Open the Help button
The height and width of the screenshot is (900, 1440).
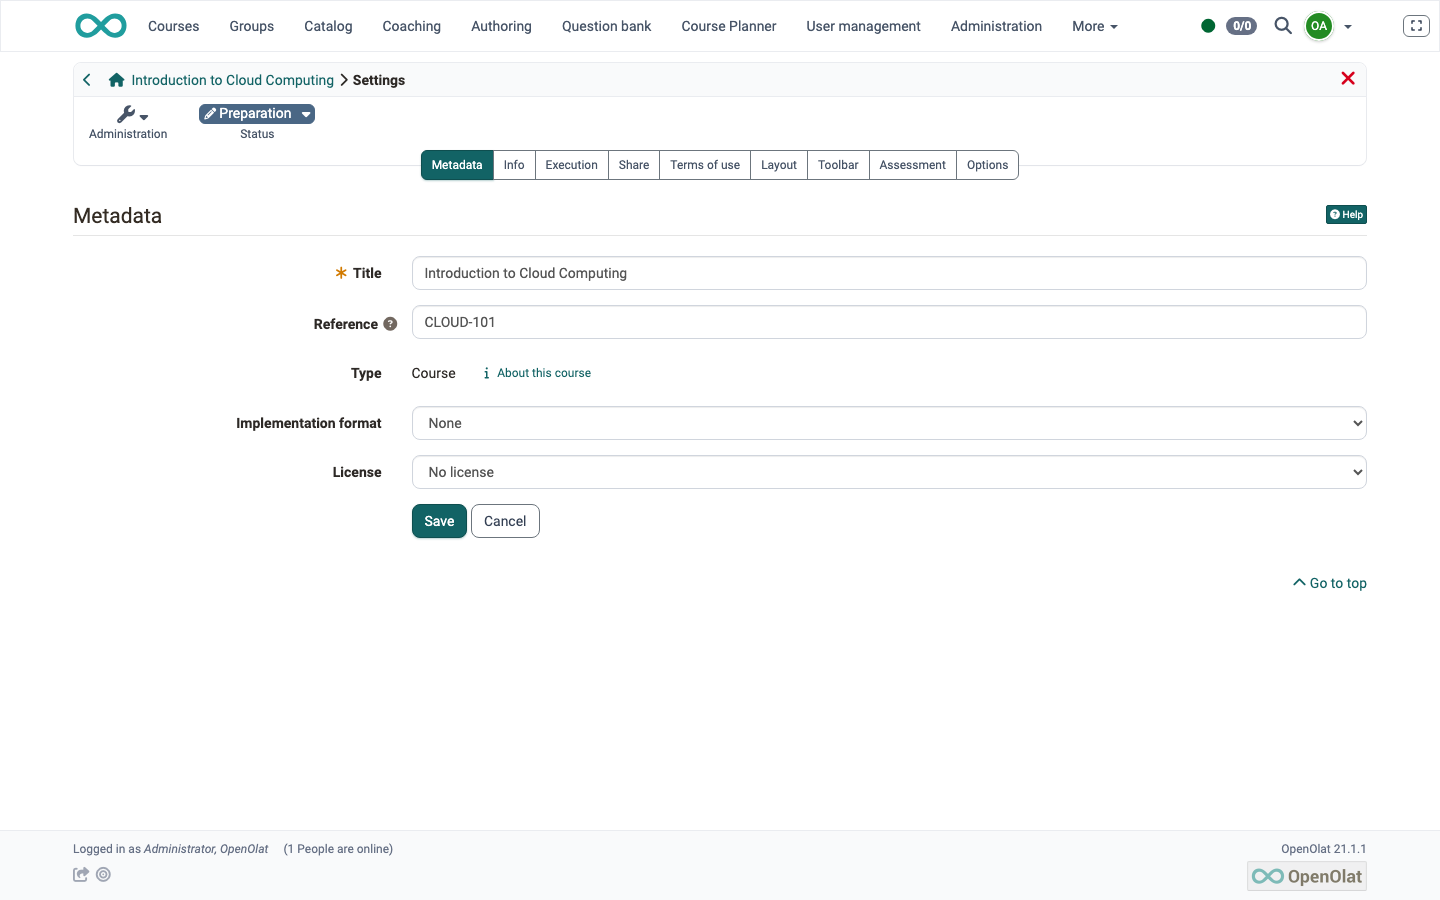pos(1346,215)
